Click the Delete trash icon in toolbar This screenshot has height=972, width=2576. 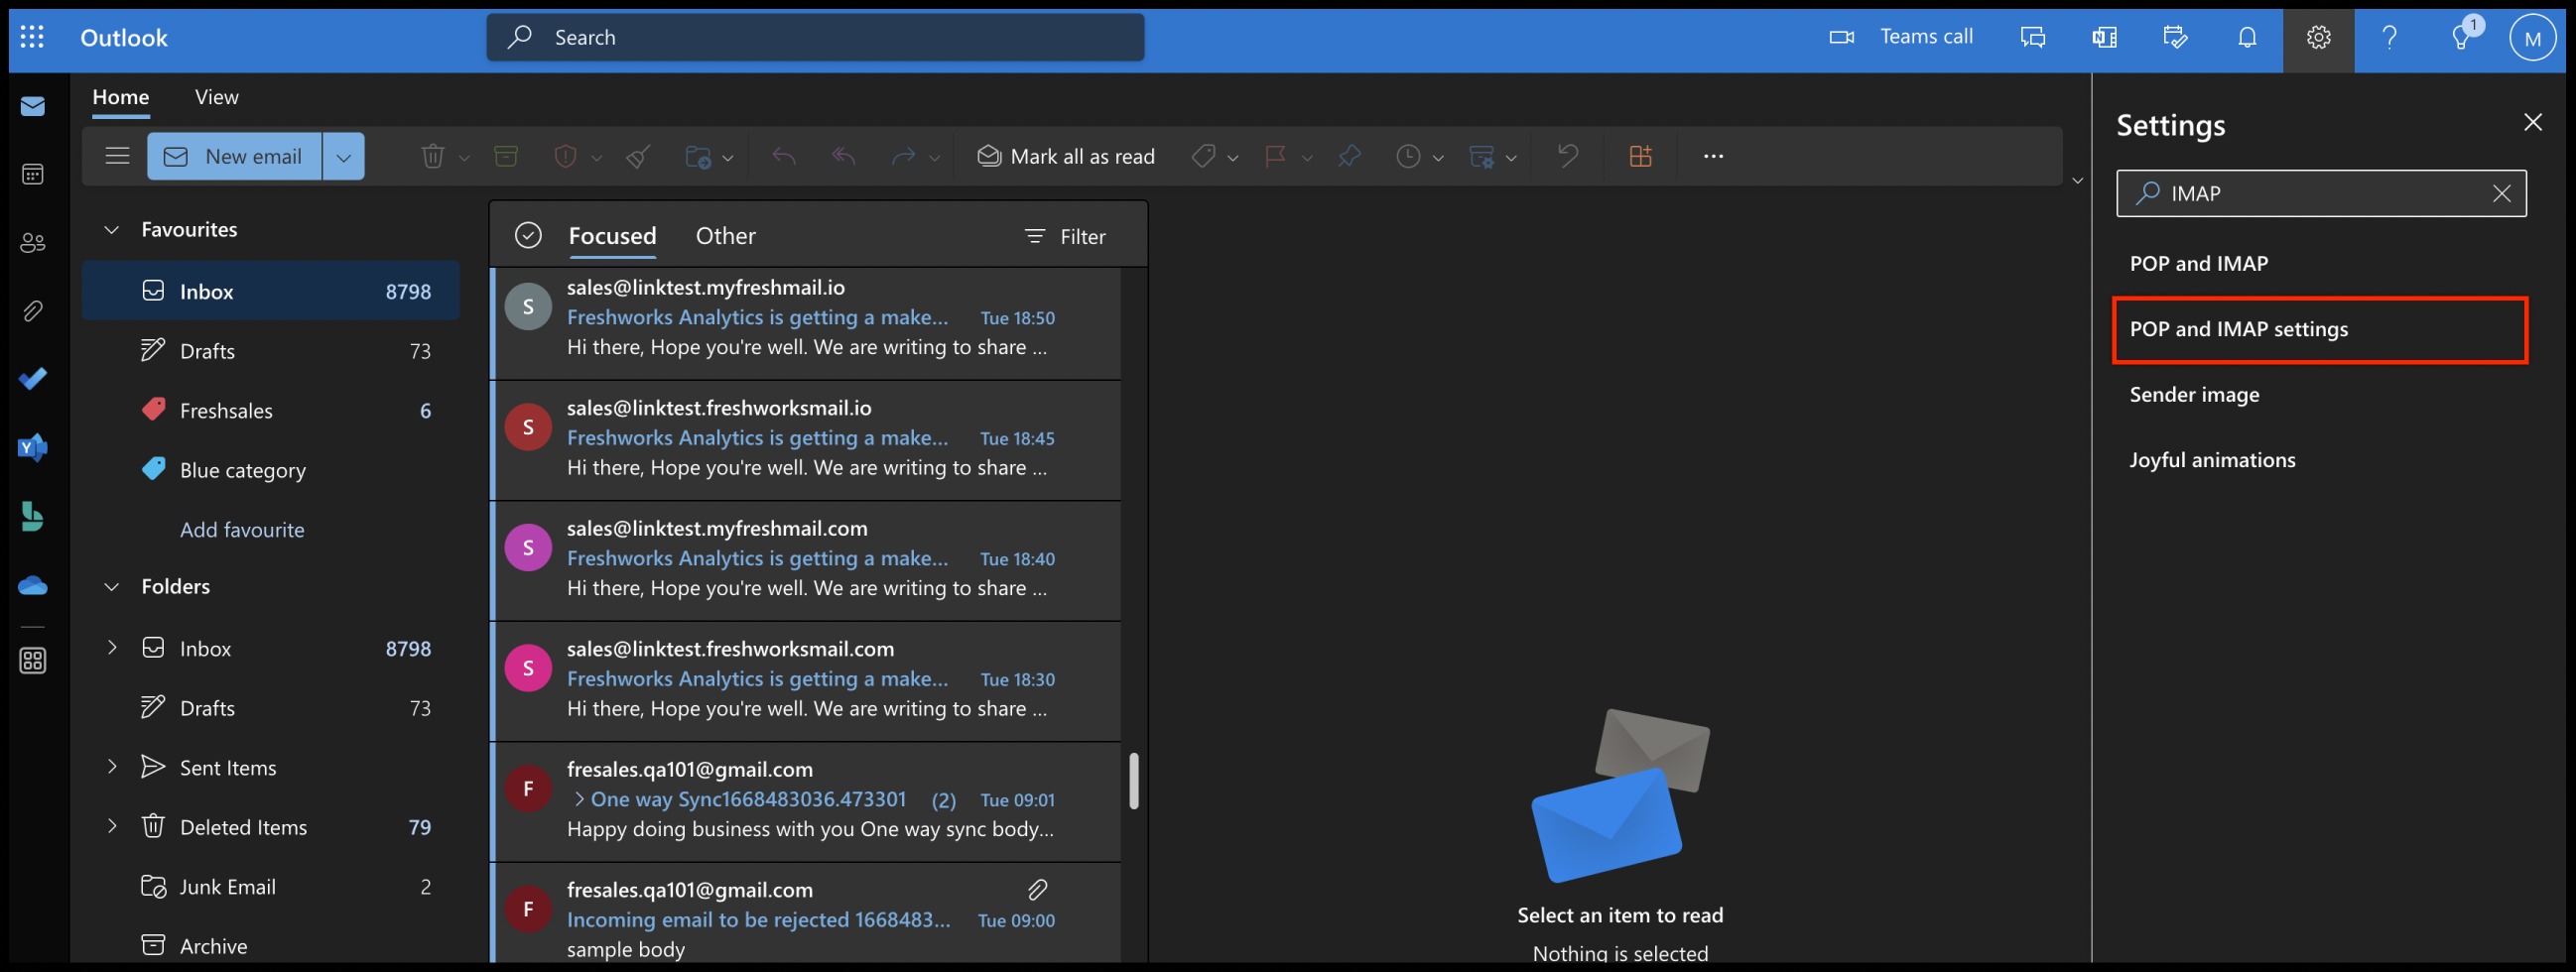(x=432, y=156)
